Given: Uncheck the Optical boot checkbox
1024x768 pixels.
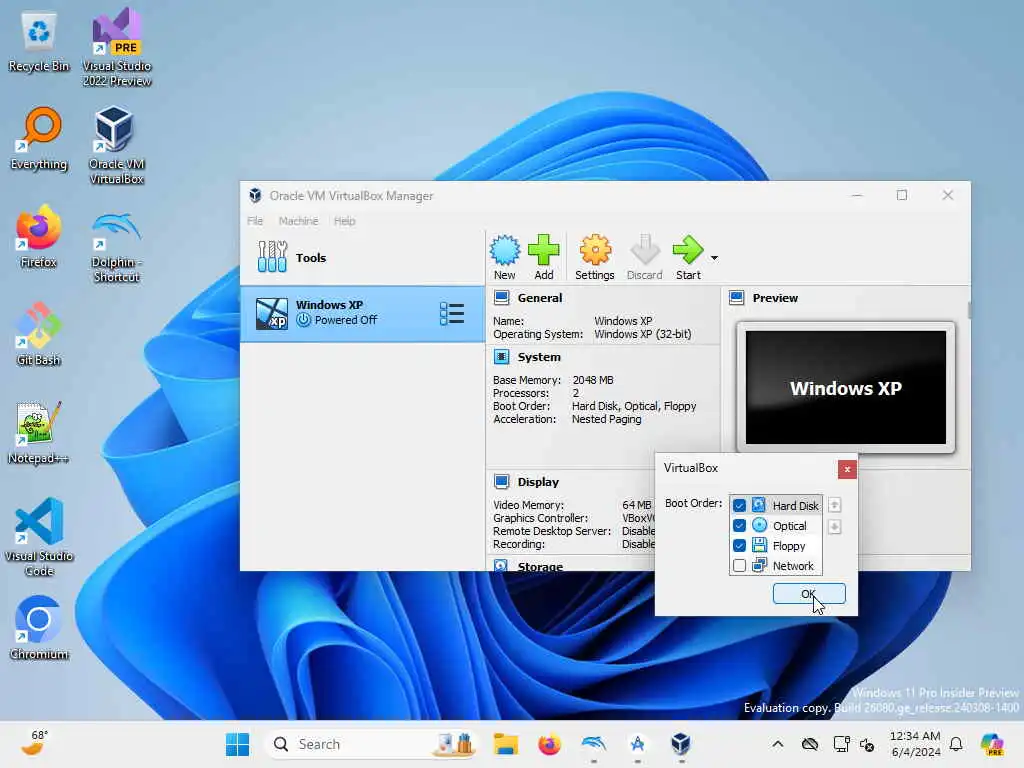Looking at the screenshot, I should coord(739,526).
